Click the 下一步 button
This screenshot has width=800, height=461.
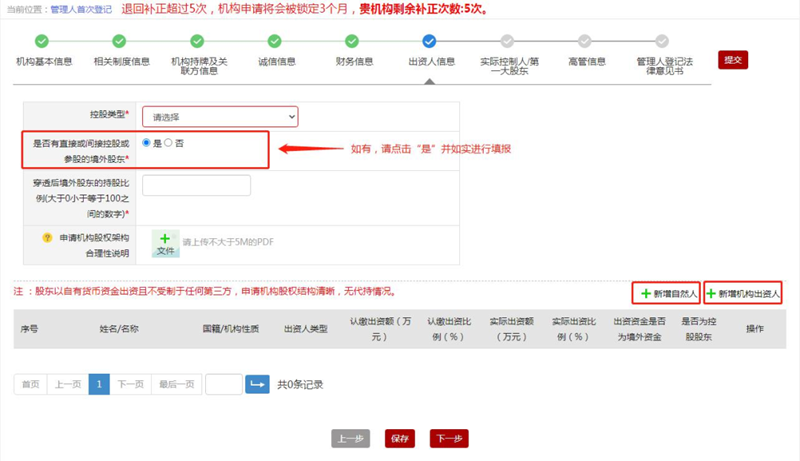[449, 438]
